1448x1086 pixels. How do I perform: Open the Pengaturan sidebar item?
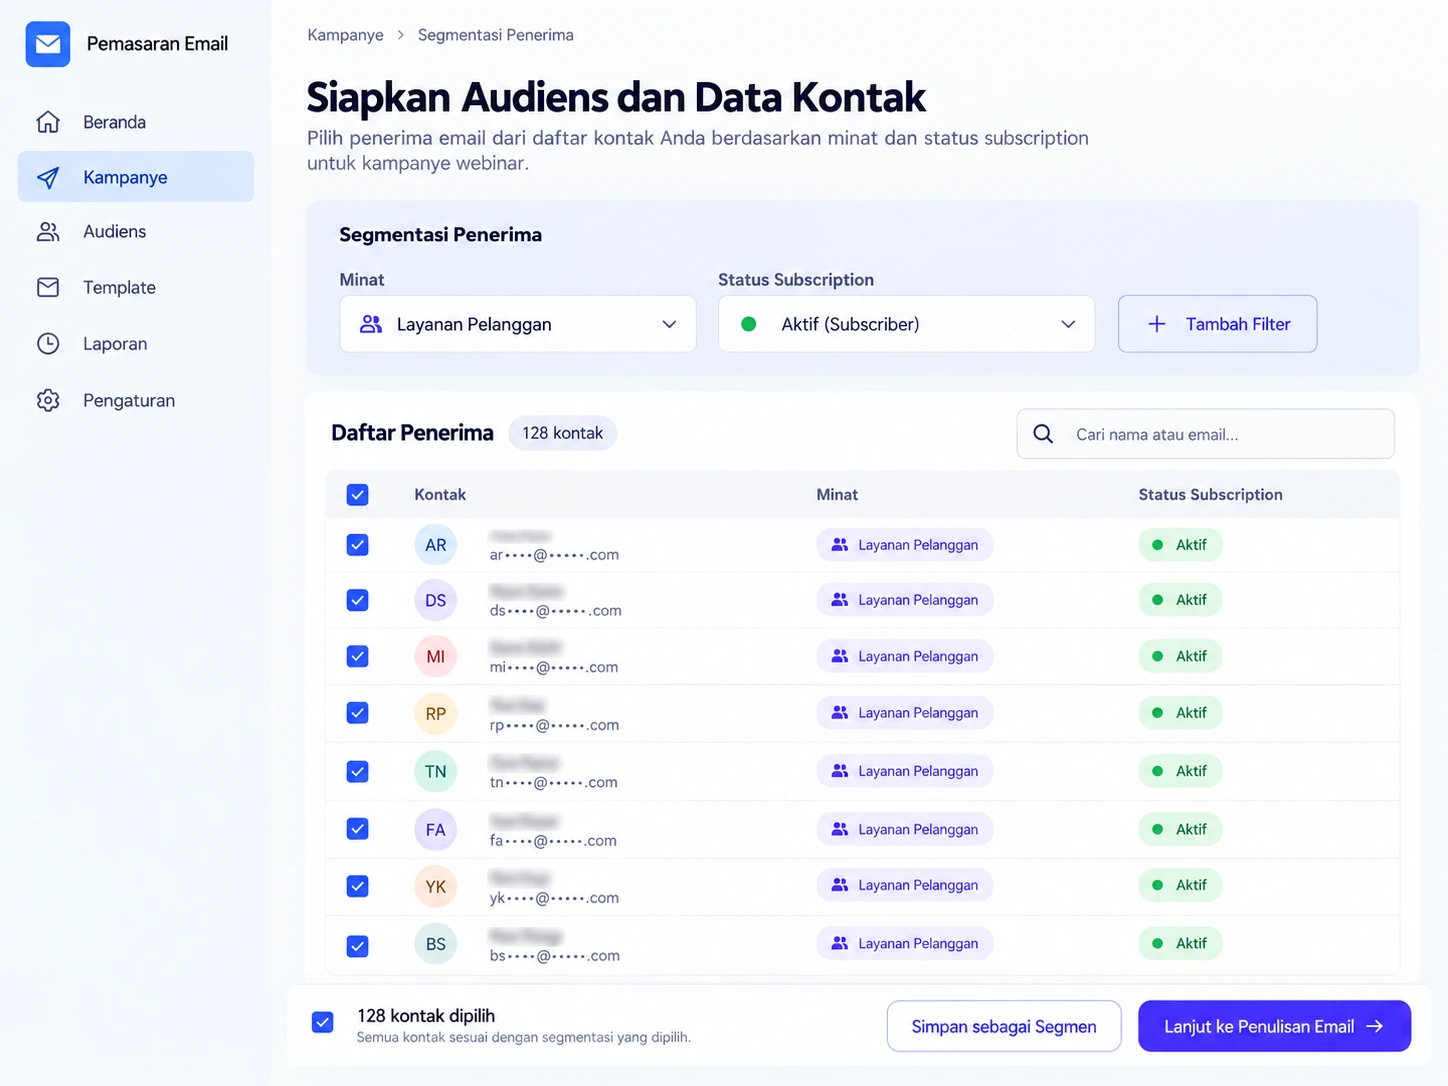[136, 401]
